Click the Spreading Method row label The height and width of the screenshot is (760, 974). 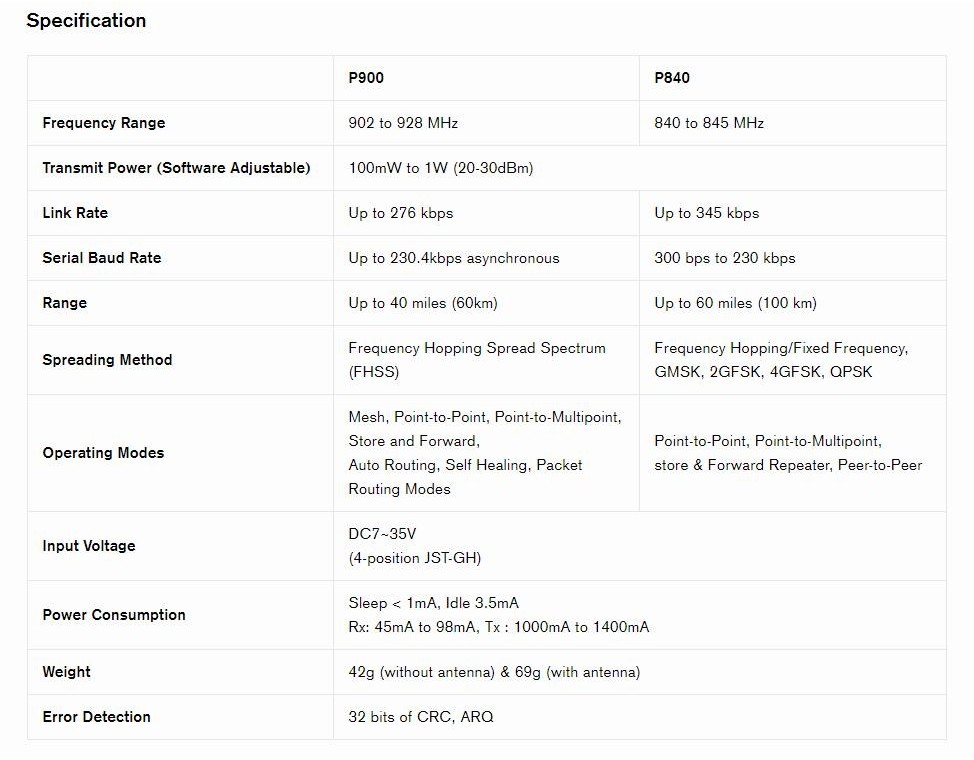click(x=107, y=360)
